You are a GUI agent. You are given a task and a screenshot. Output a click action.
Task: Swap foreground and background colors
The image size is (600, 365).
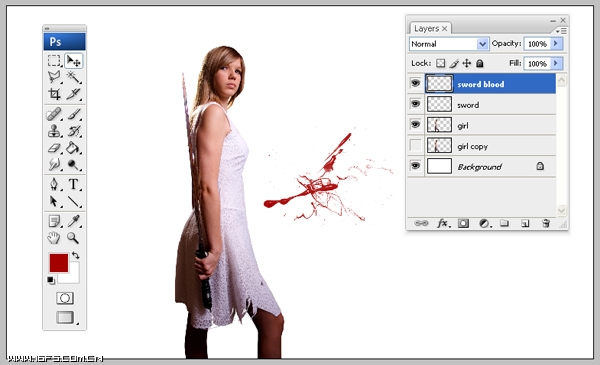pos(76,255)
